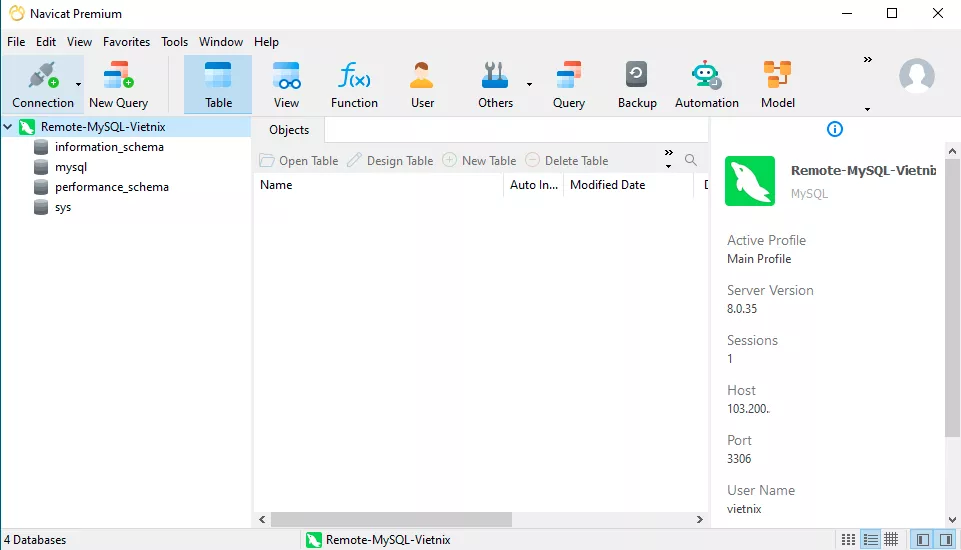The image size is (961, 550).
Task: Click the Delete Table button
Action: coord(567,161)
